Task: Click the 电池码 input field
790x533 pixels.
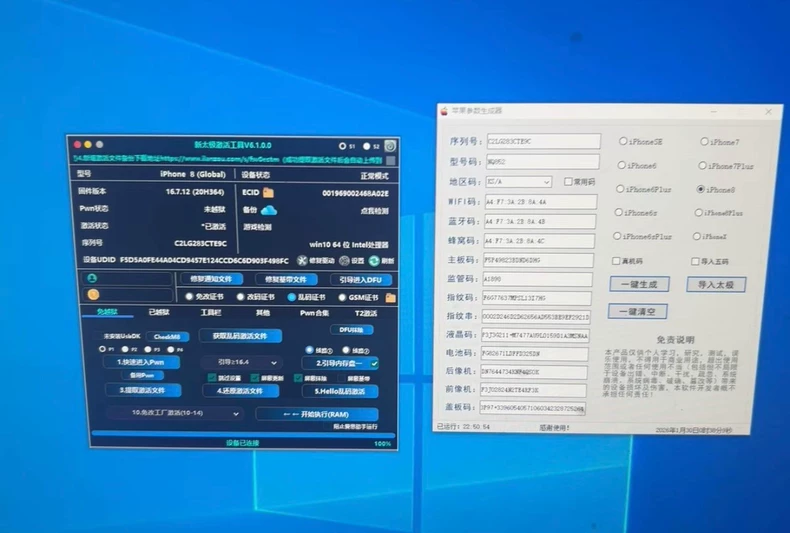Action: (535, 354)
